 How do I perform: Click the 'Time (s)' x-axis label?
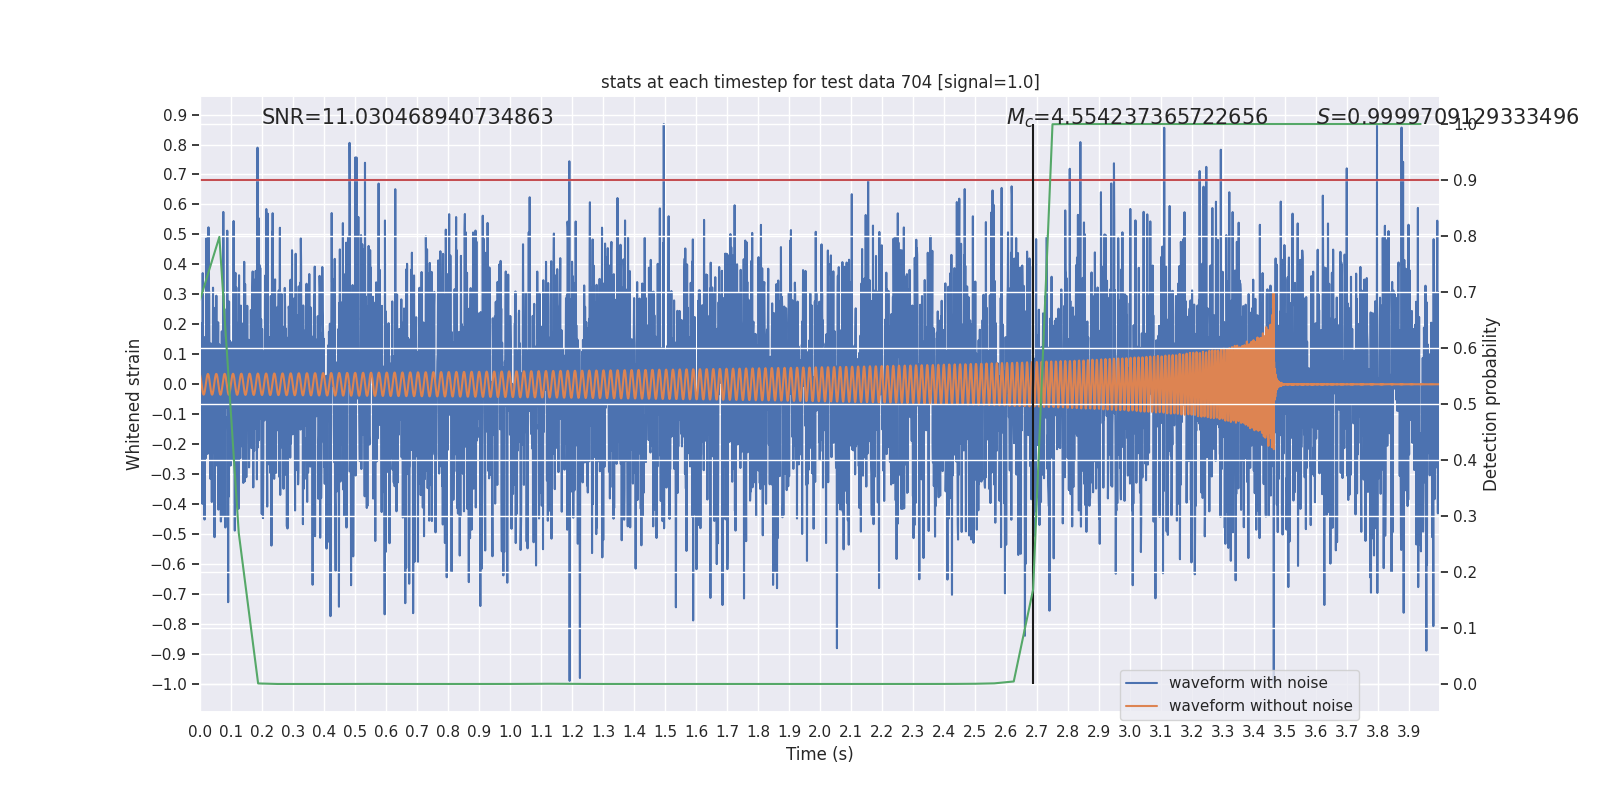[820, 754]
